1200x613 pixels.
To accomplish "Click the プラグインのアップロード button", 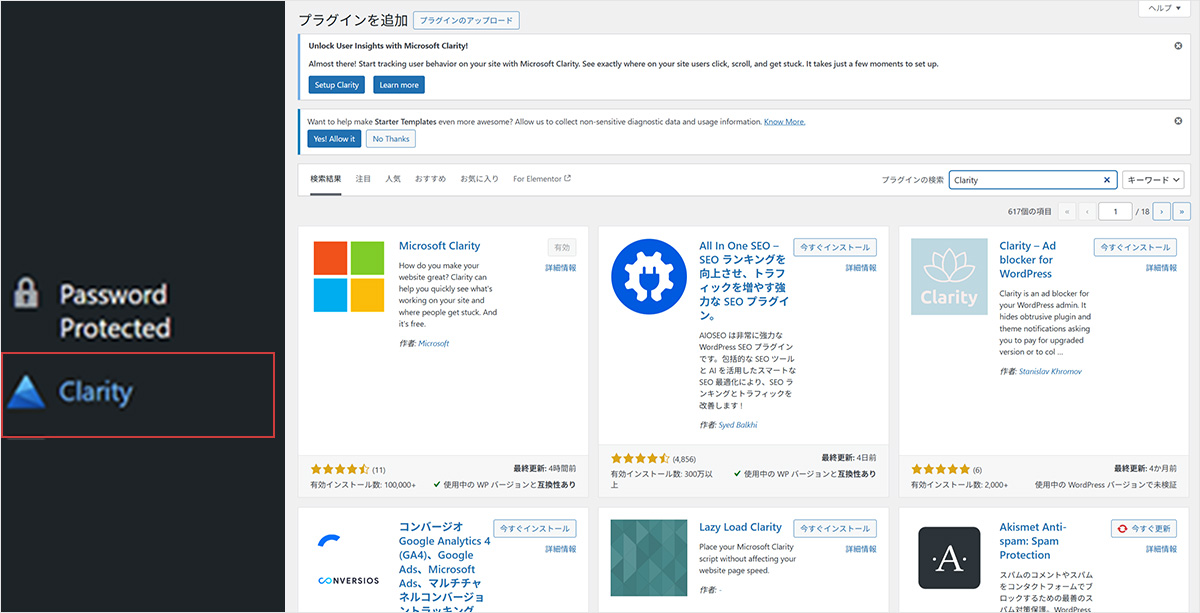I will coord(466,20).
